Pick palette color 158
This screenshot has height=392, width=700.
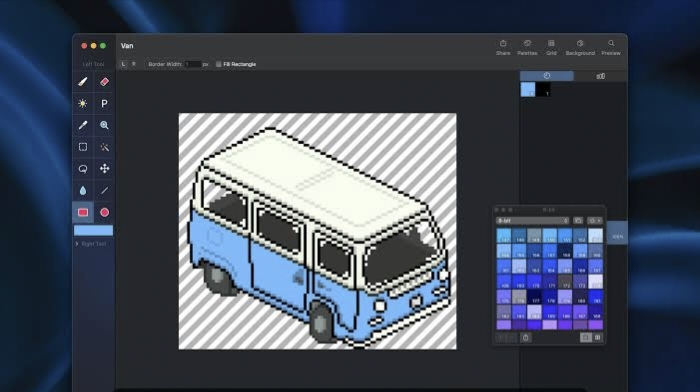(565, 251)
